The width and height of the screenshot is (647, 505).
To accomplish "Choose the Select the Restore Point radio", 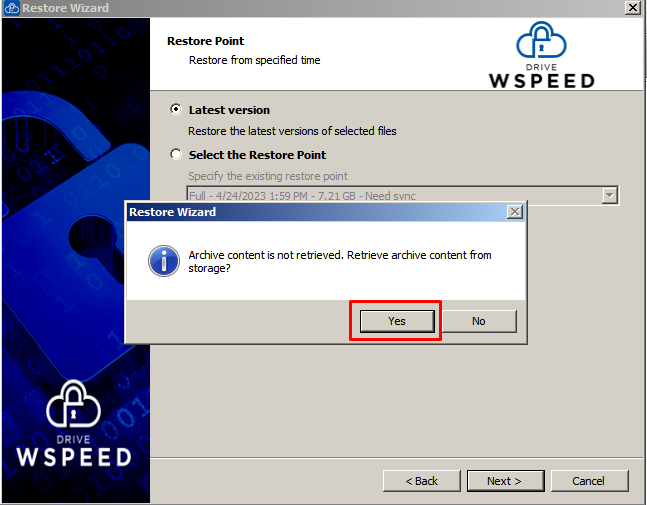I will click(176, 154).
